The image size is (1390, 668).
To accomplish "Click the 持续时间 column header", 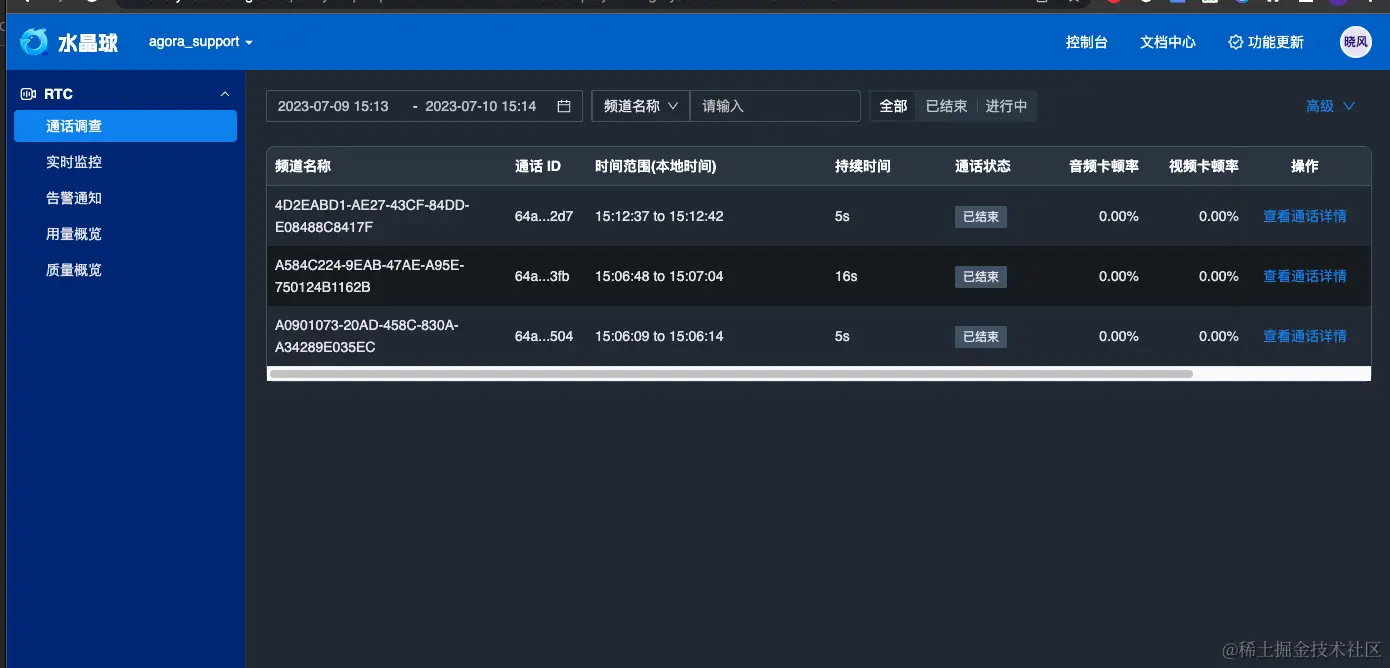I will [x=863, y=166].
